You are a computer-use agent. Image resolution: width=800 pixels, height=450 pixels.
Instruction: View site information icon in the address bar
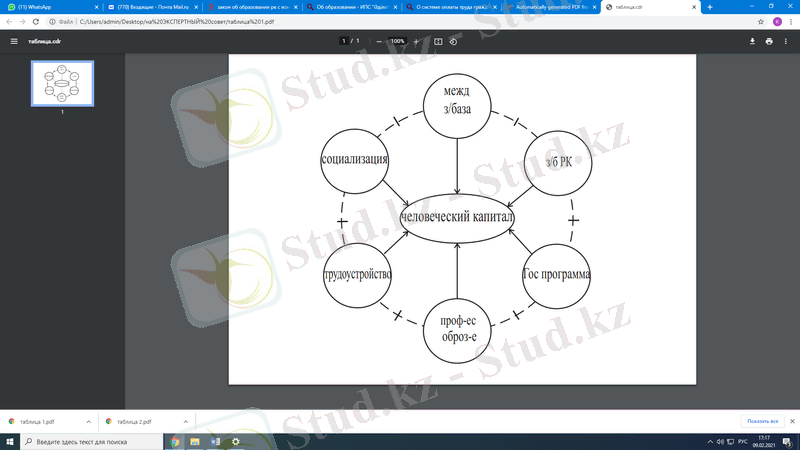coord(52,21)
